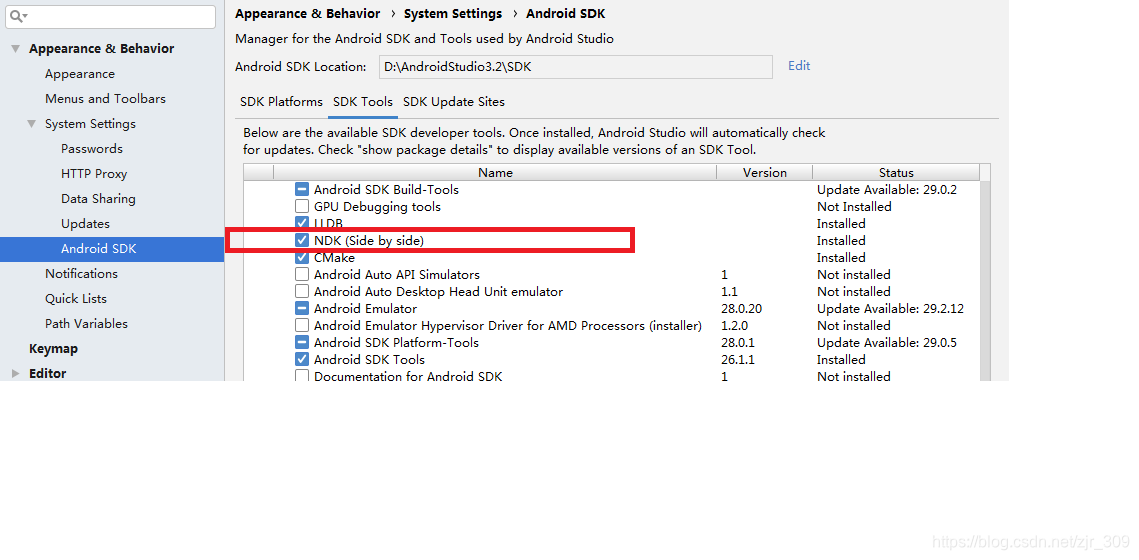Select the version cell '28.0.1'

[x=738, y=343]
